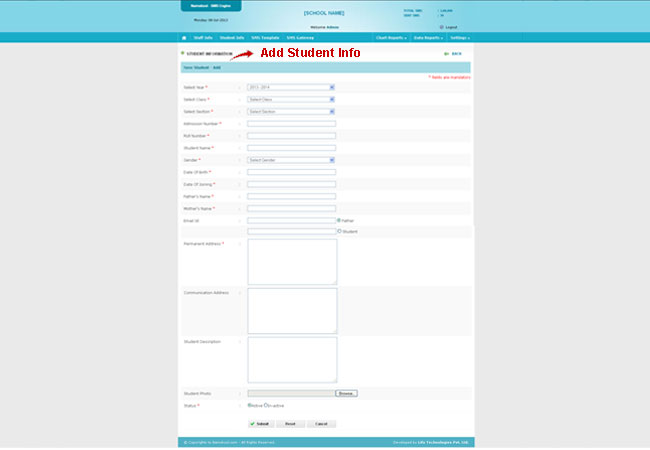Click the Reset button
Image resolution: width=650 pixels, height=450 pixels.
click(x=290, y=424)
